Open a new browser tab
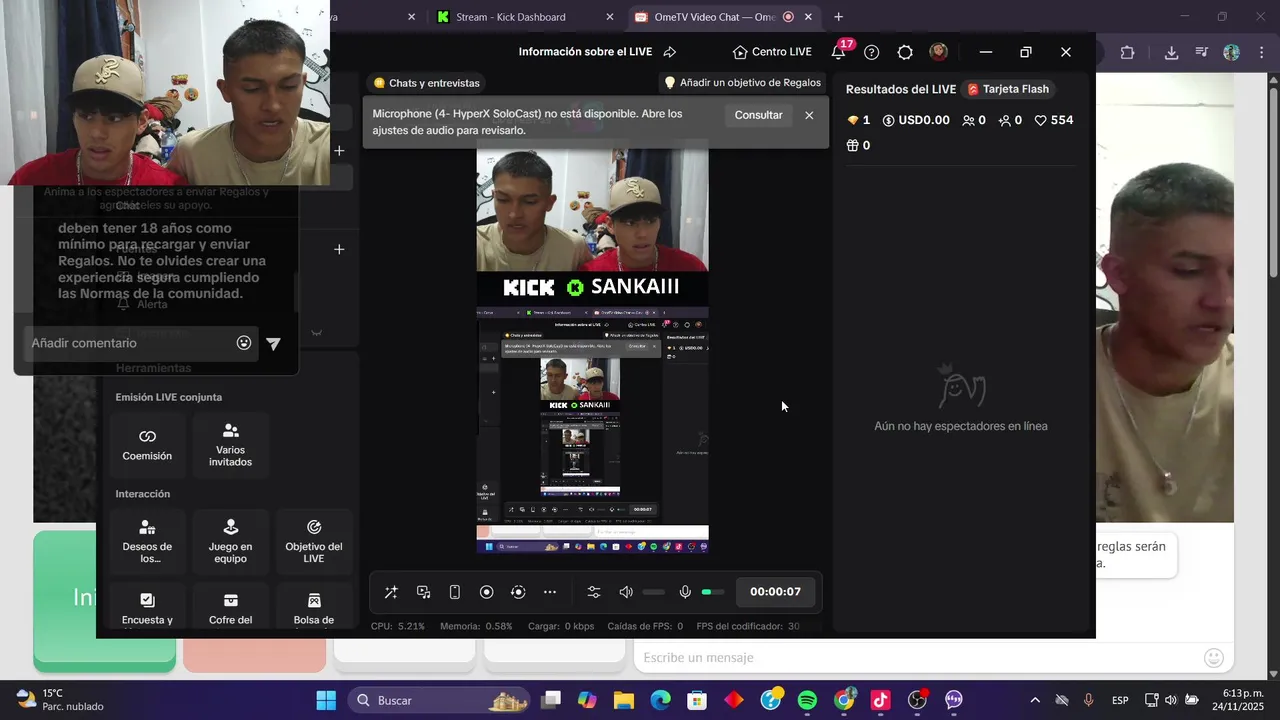The image size is (1280, 720). (838, 17)
